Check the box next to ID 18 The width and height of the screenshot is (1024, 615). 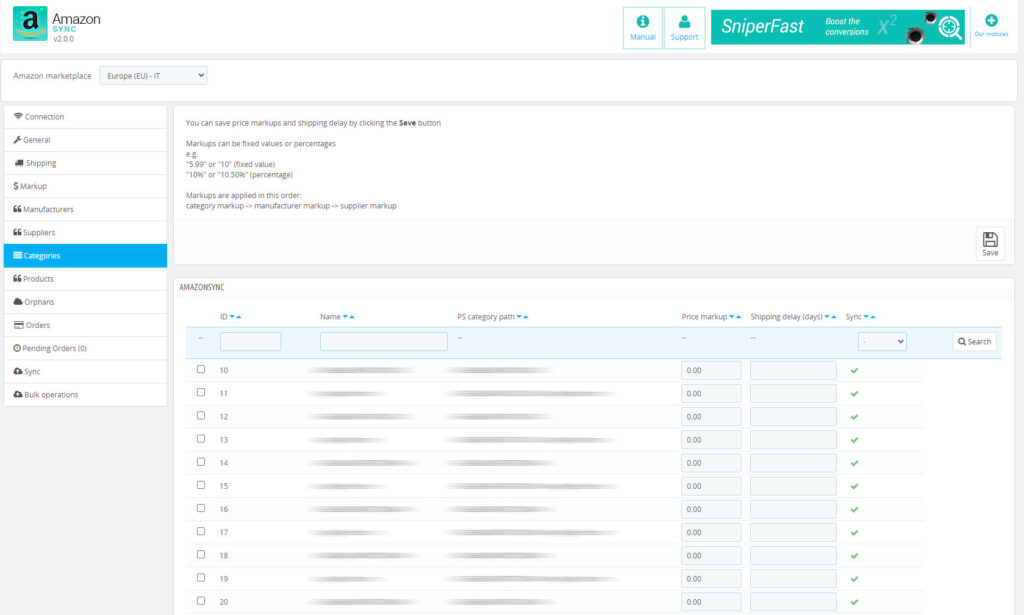(201, 554)
